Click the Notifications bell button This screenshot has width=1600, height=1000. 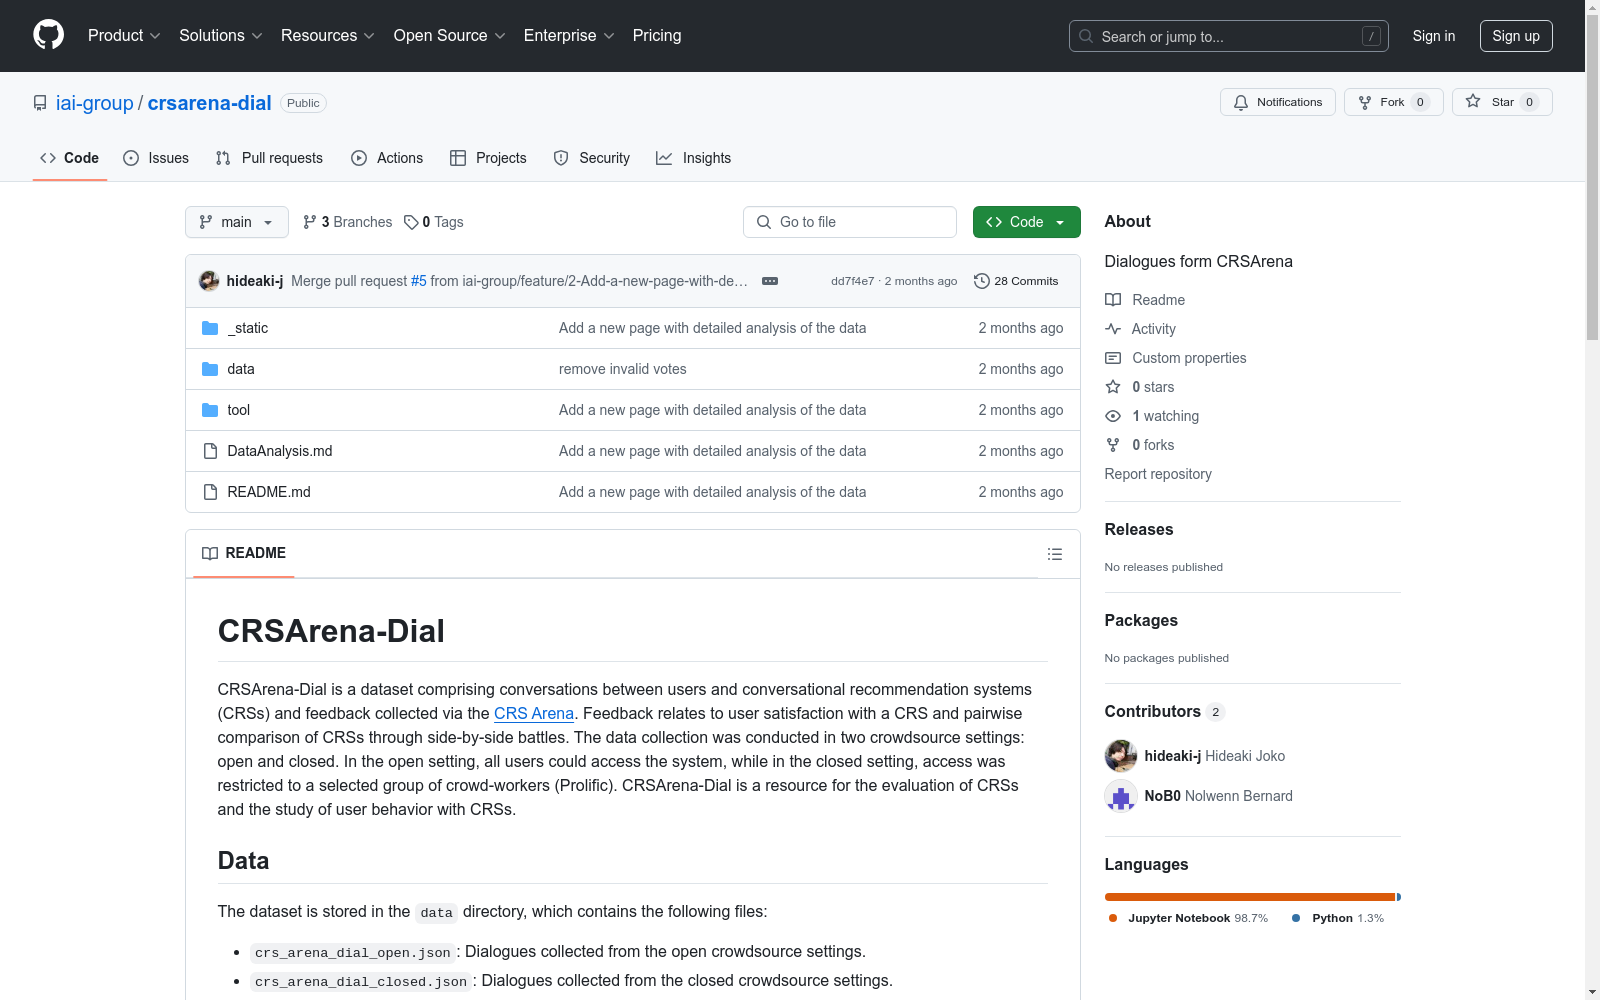click(x=1278, y=102)
